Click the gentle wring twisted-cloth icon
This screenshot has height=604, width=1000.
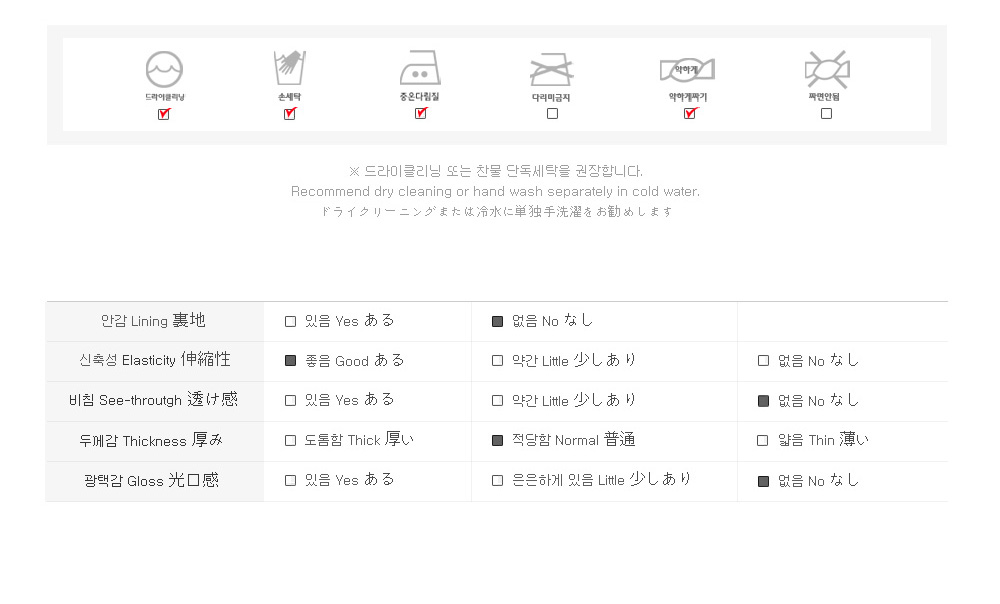click(x=688, y=70)
